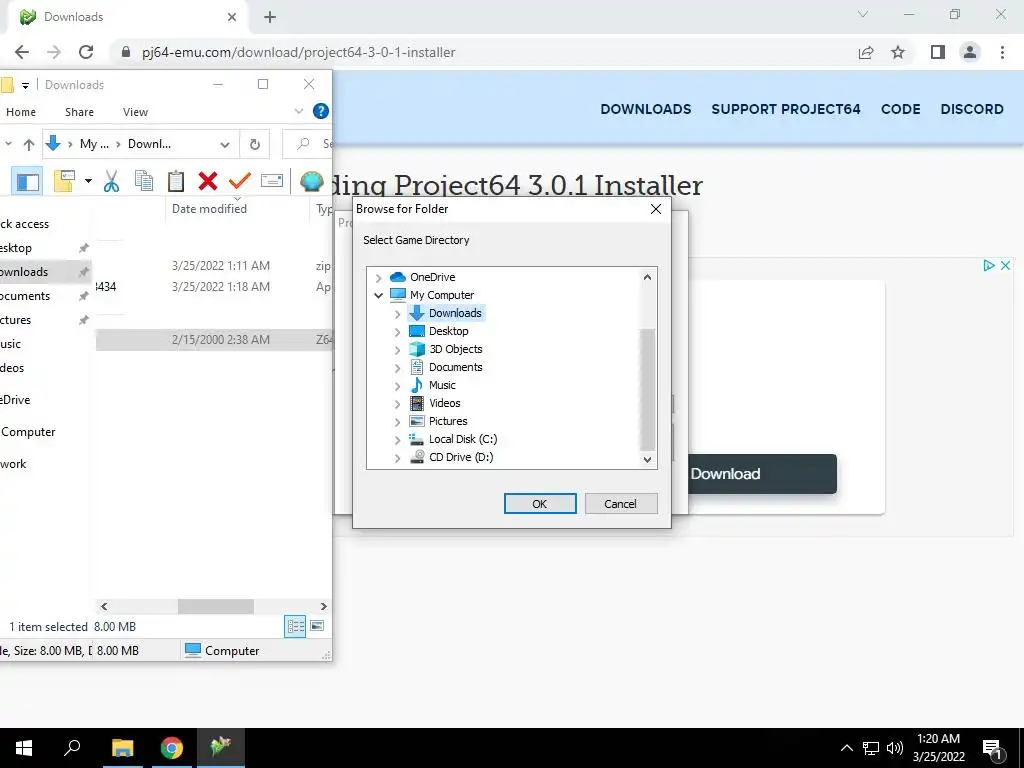Bookmark this page with star icon
This screenshot has height=768, width=1024.
coord(898,52)
